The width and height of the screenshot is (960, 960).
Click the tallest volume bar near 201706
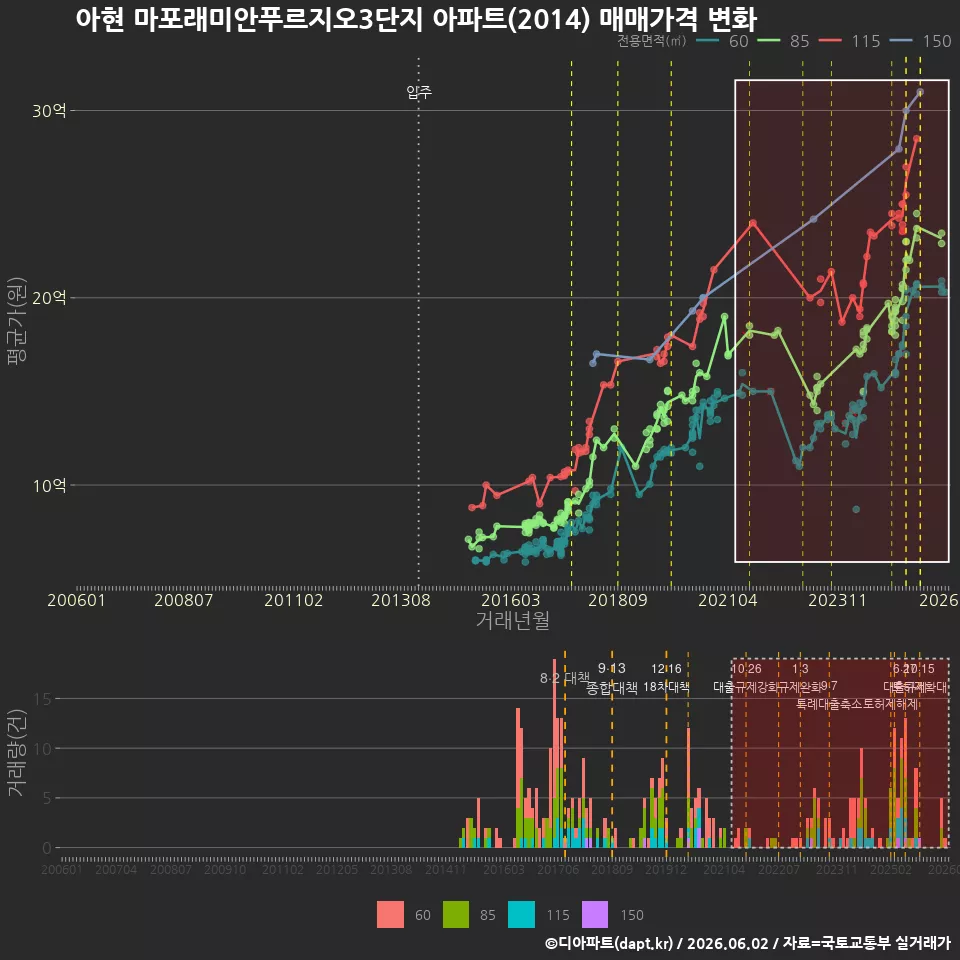(x=555, y=753)
